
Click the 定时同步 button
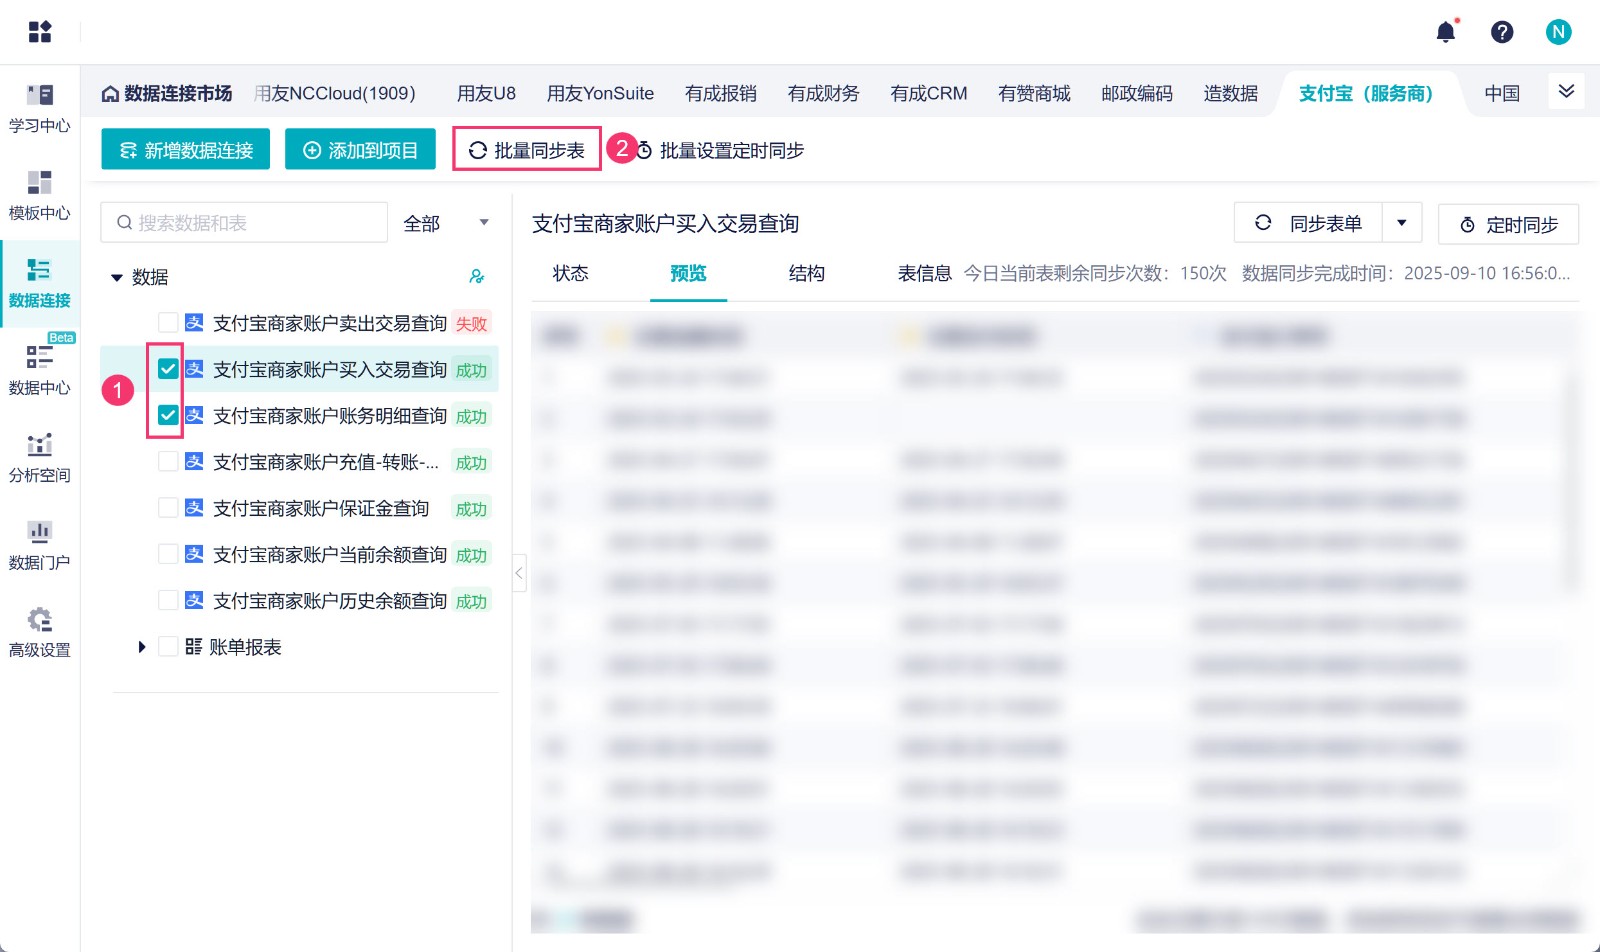1508,224
